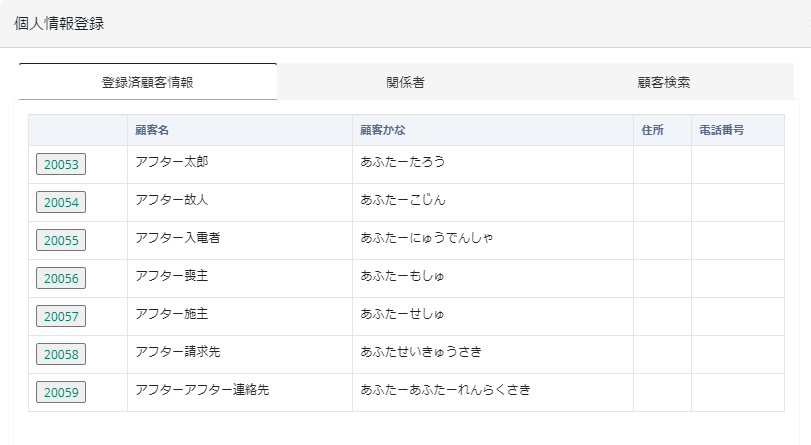Click the 顧客かな column header
811x445 pixels.
point(383,130)
